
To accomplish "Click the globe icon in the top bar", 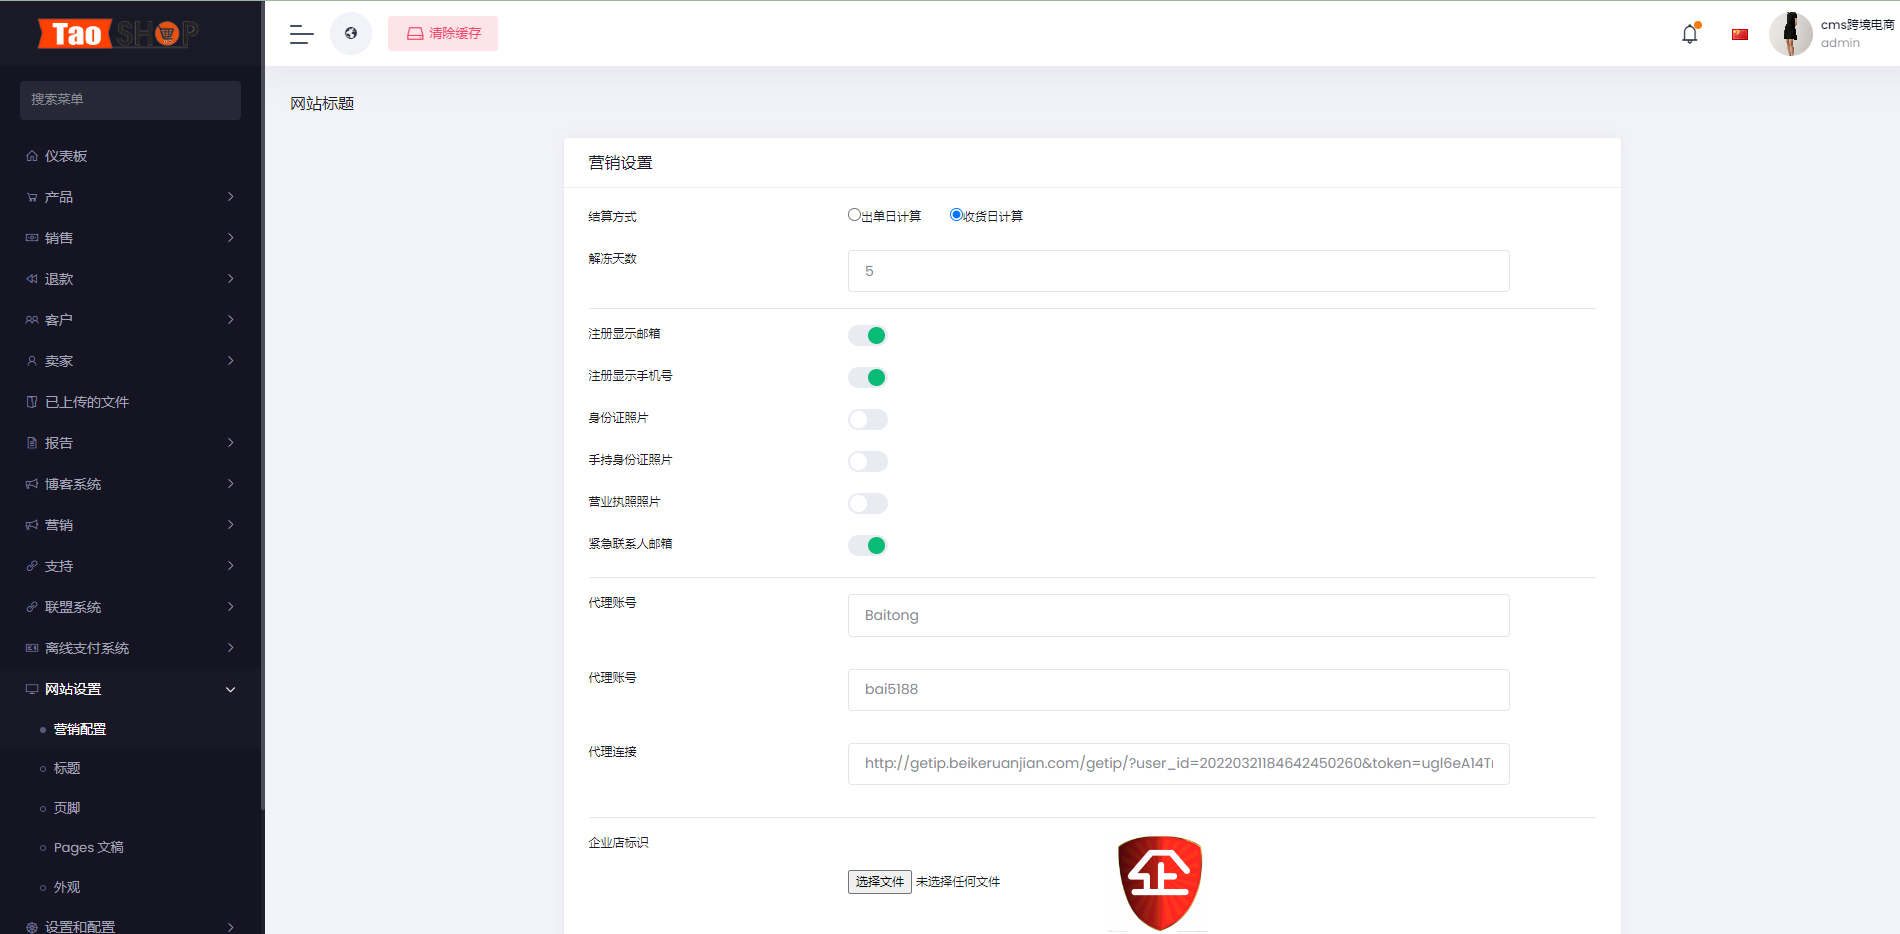I will click(351, 33).
